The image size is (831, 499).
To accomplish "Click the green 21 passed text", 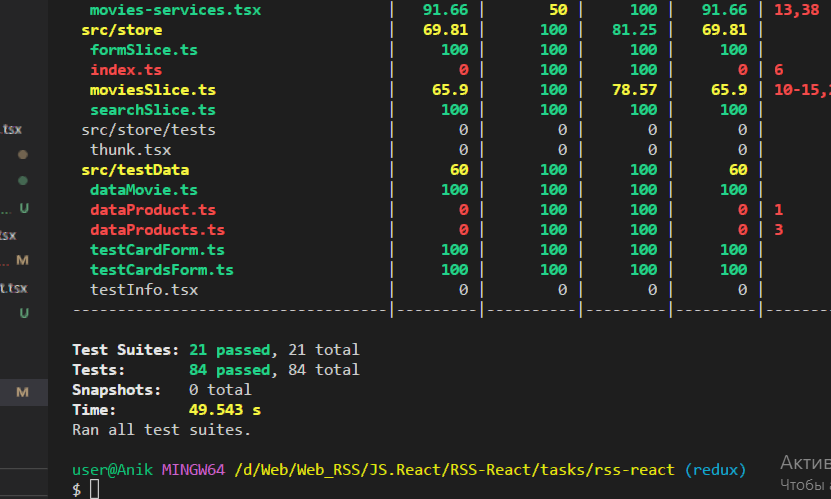I will click(229, 350).
